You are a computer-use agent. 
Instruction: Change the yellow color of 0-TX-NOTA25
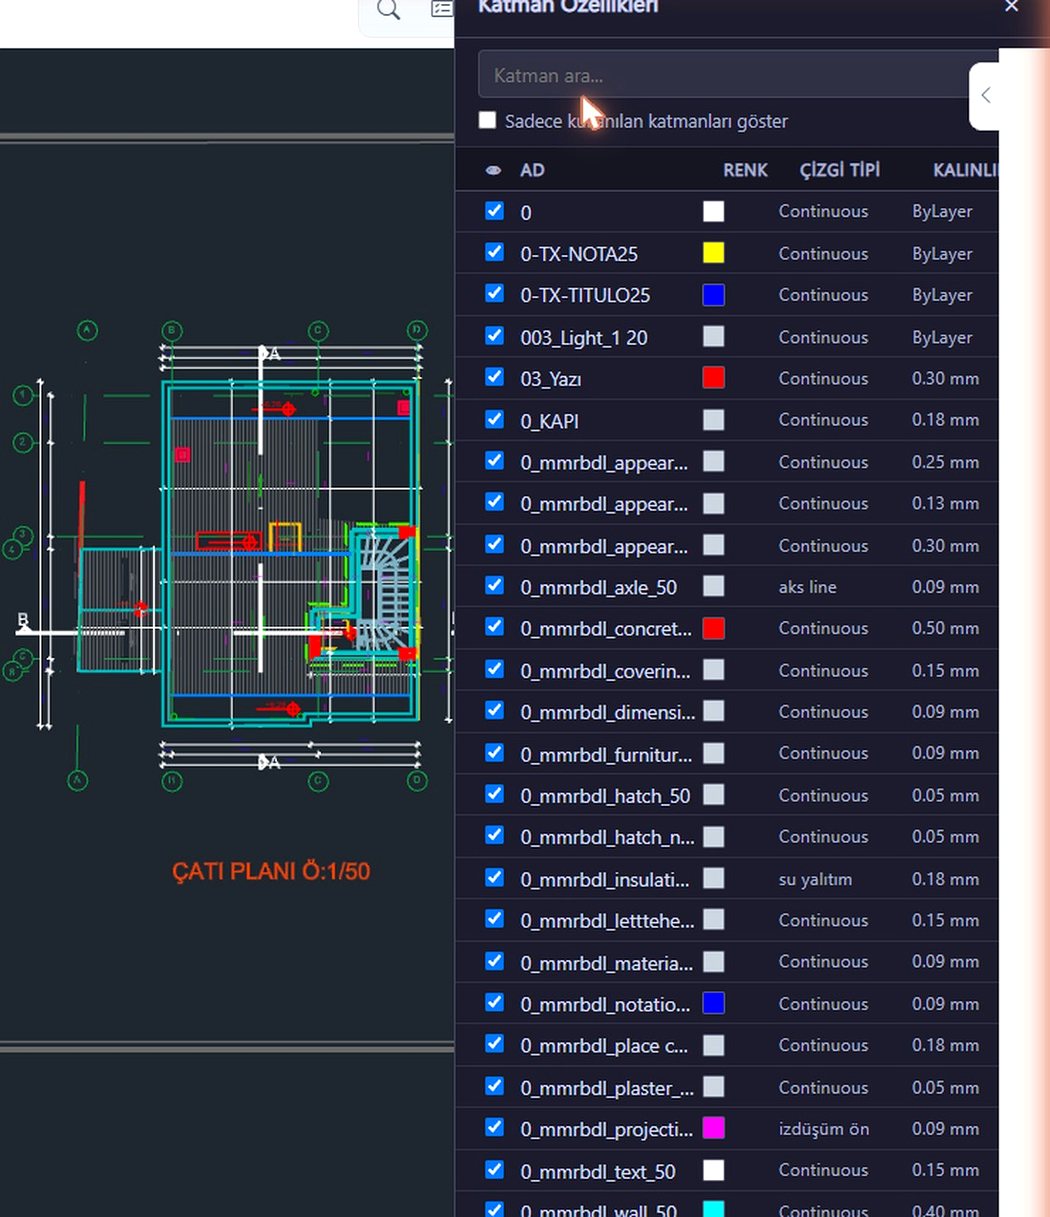click(713, 253)
